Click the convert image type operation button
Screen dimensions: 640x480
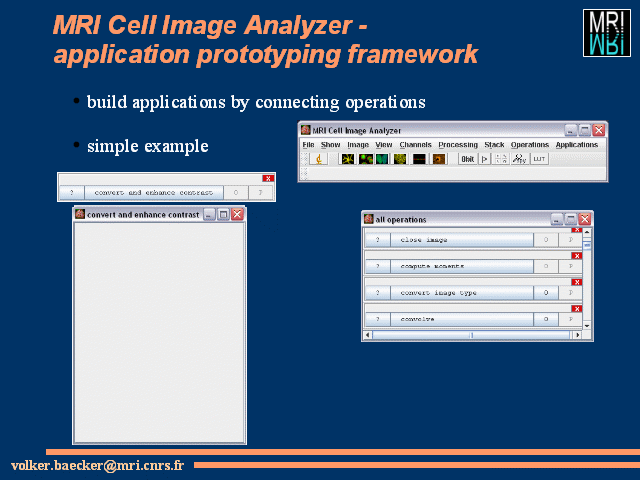(462, 293)
